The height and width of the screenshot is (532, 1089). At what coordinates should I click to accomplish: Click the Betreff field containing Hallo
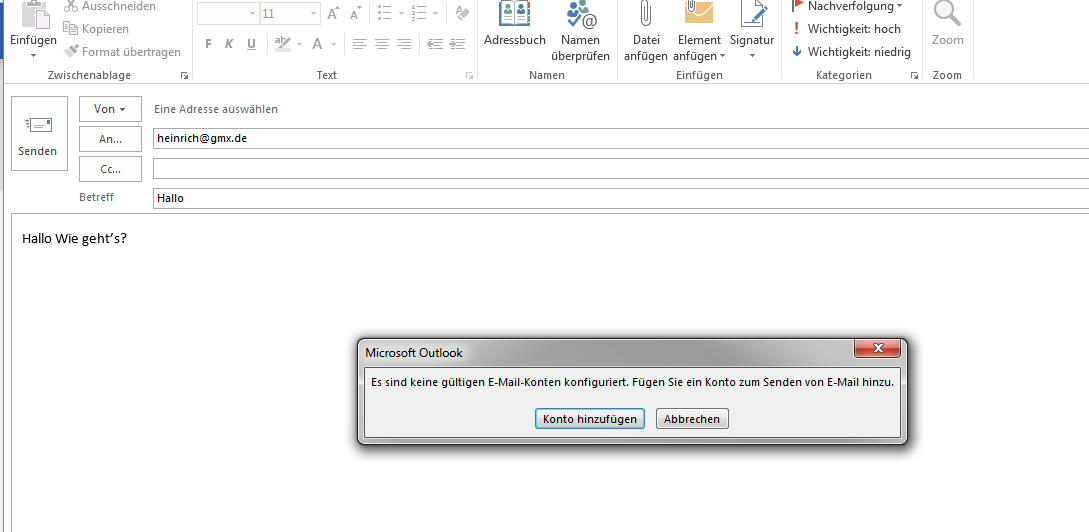621,198
